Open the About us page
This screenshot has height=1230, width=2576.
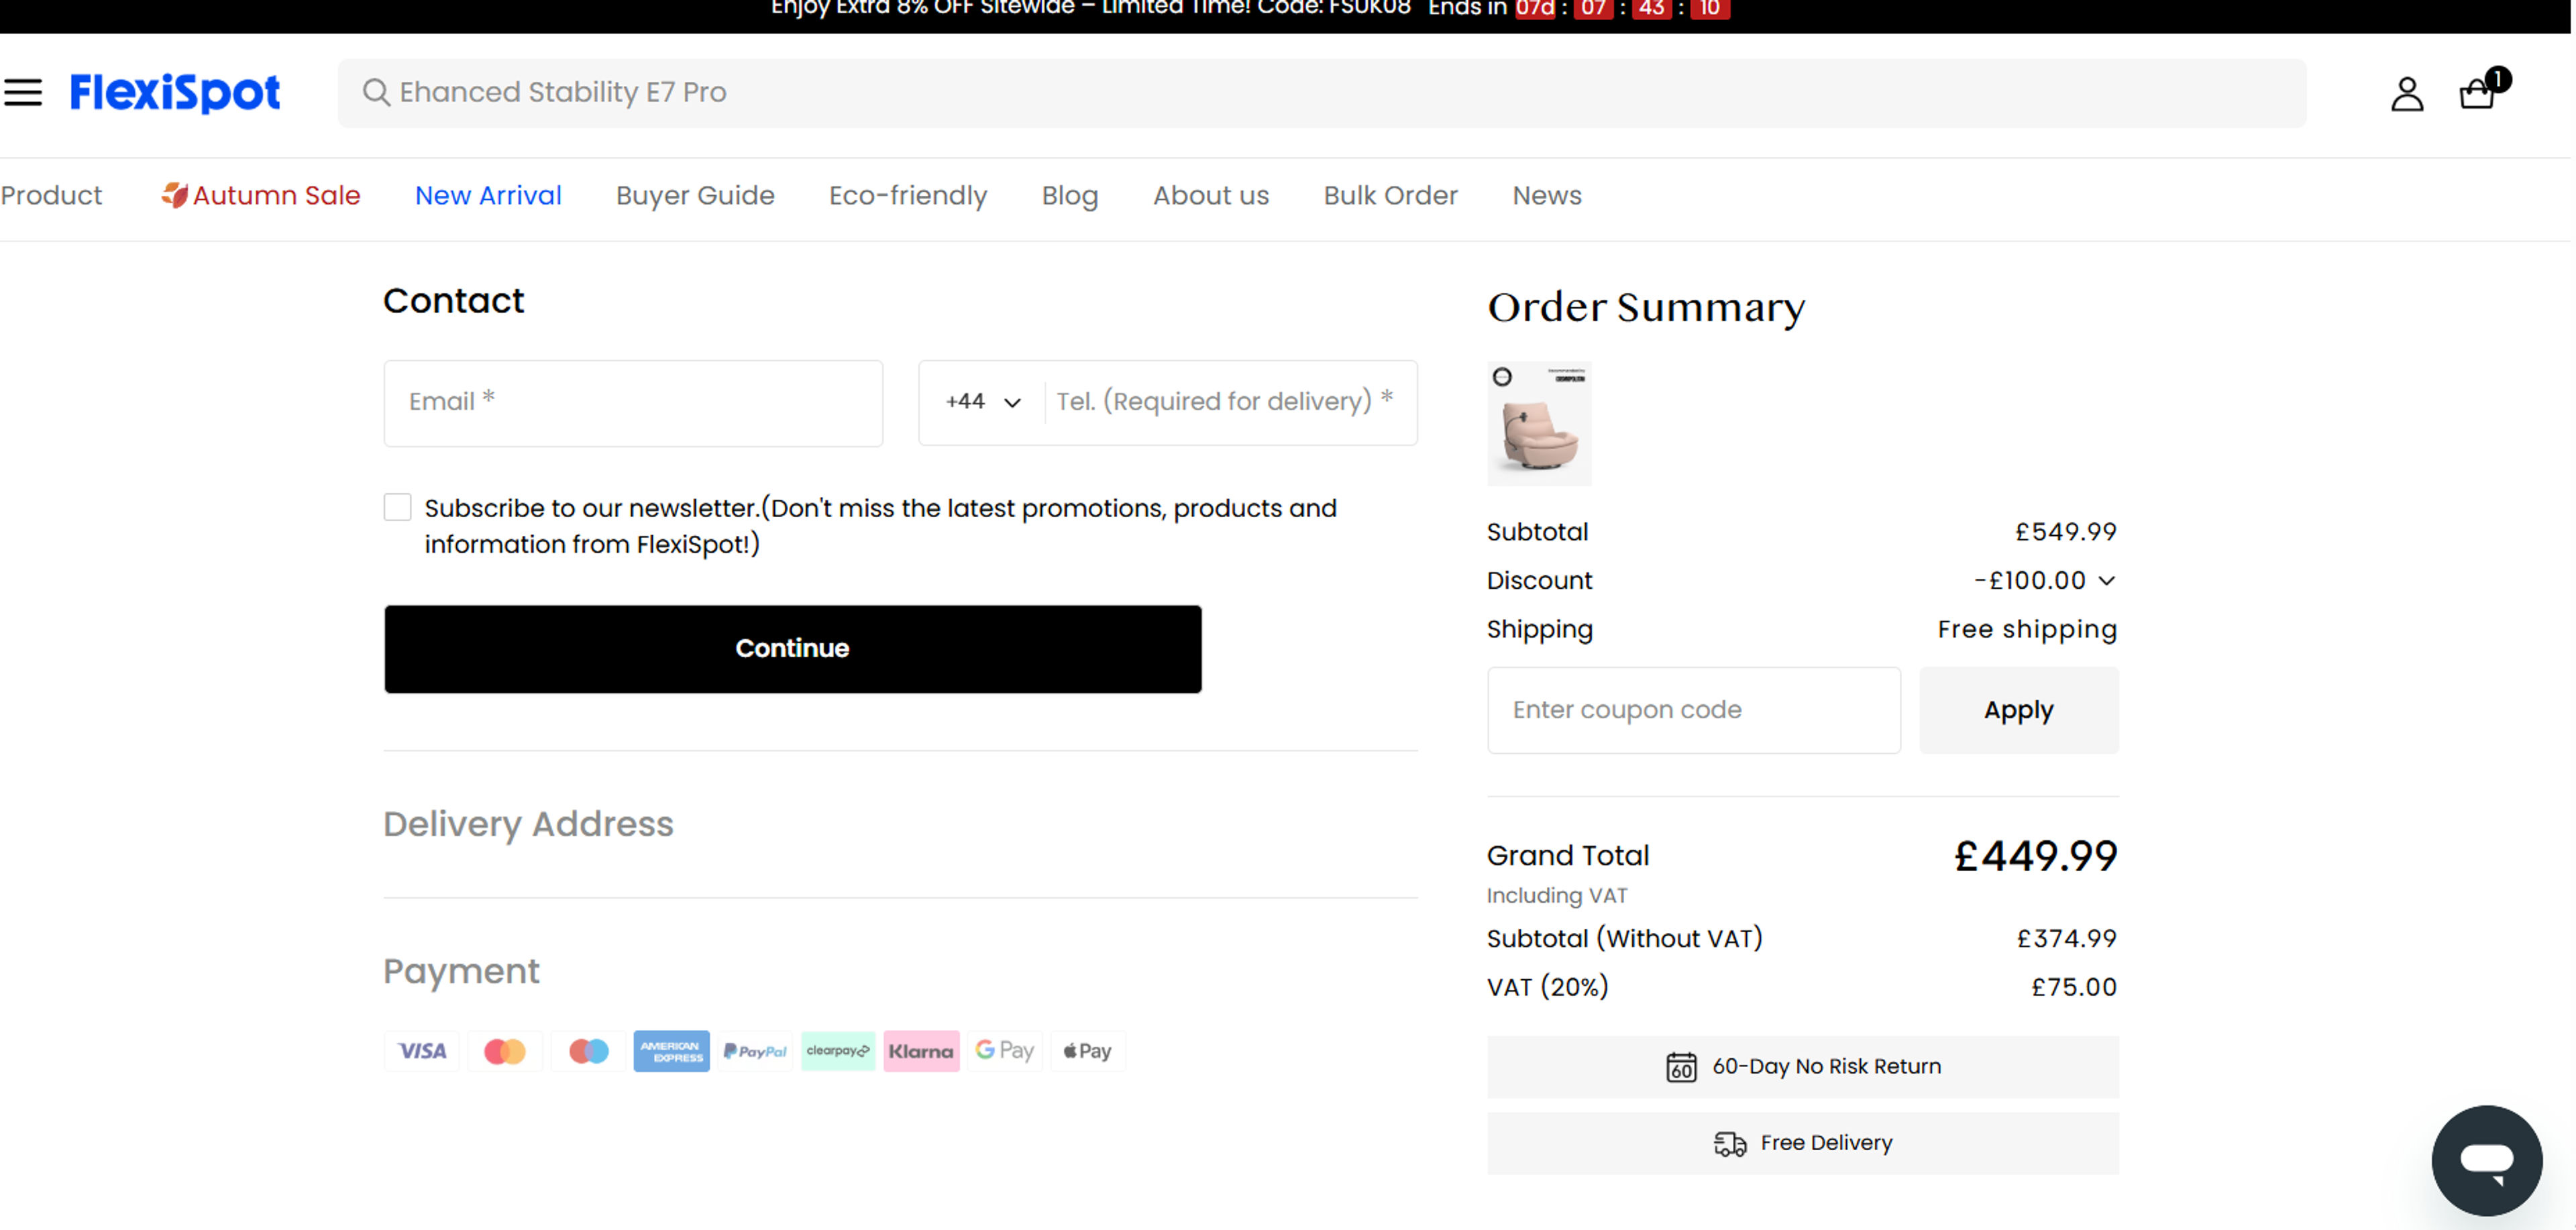click(1211, 196)
